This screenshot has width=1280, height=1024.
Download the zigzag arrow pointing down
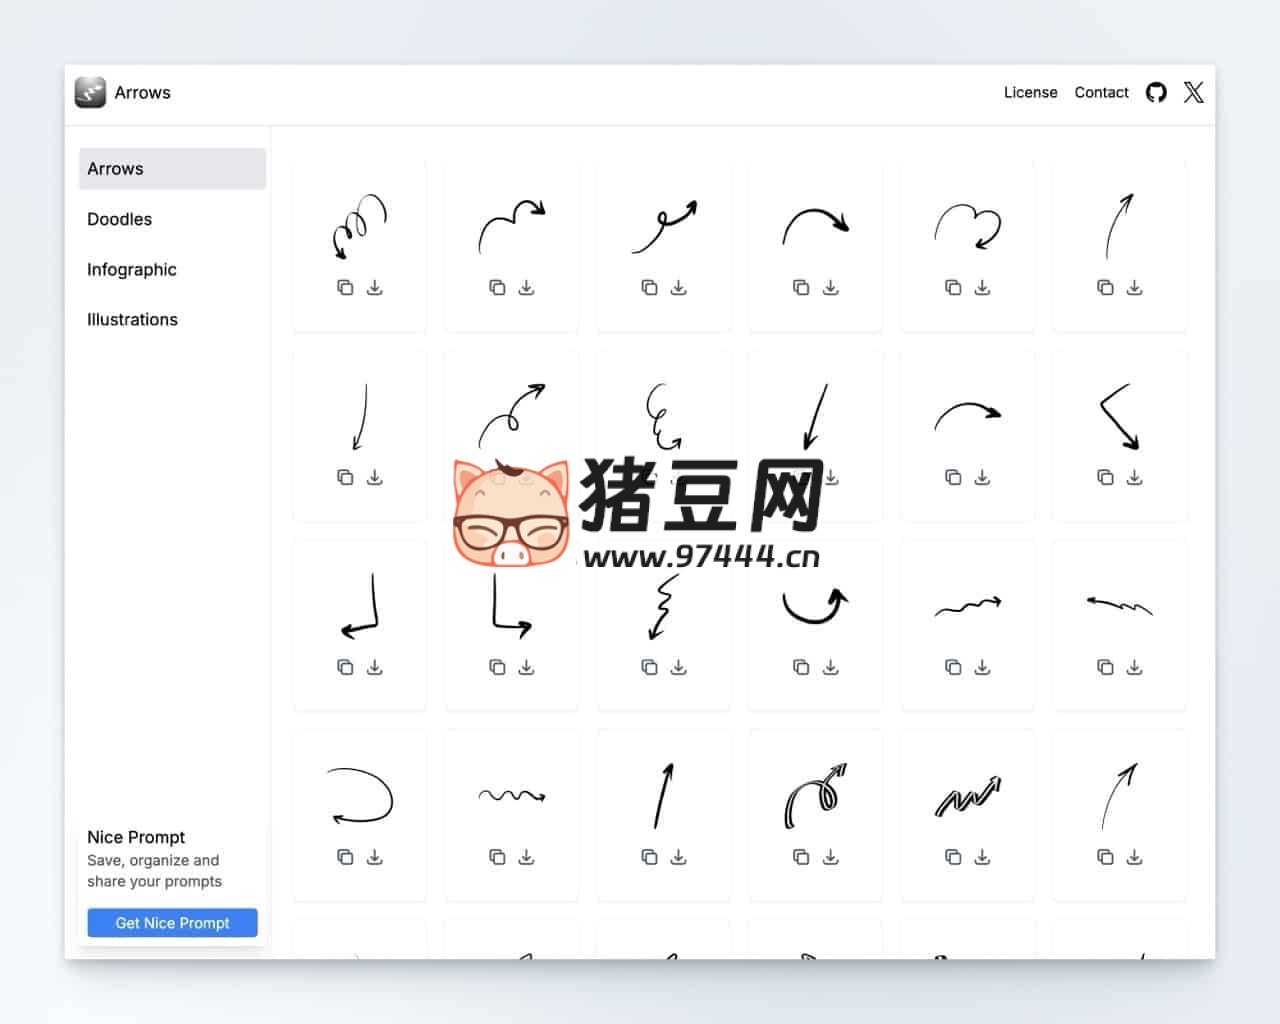click(679, 667)
